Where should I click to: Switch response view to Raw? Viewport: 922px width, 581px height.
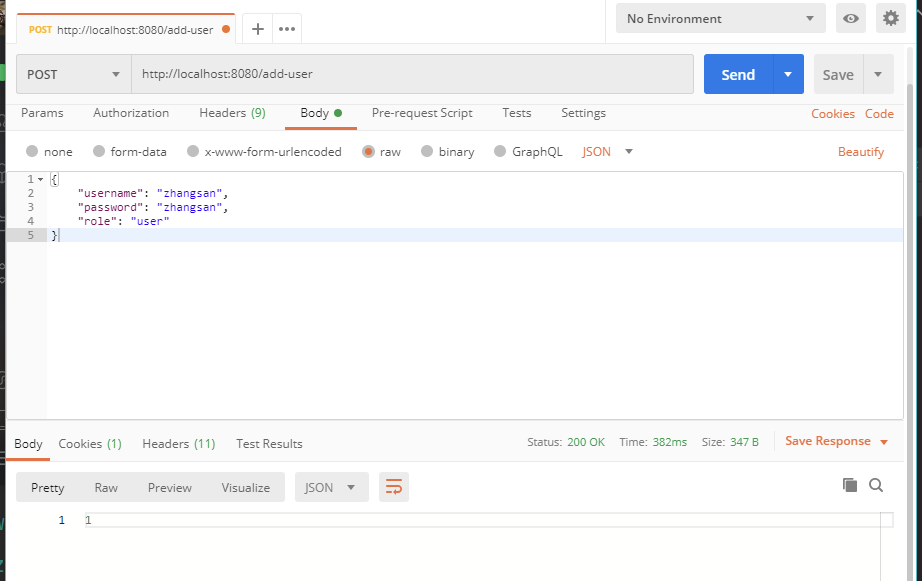106,487
